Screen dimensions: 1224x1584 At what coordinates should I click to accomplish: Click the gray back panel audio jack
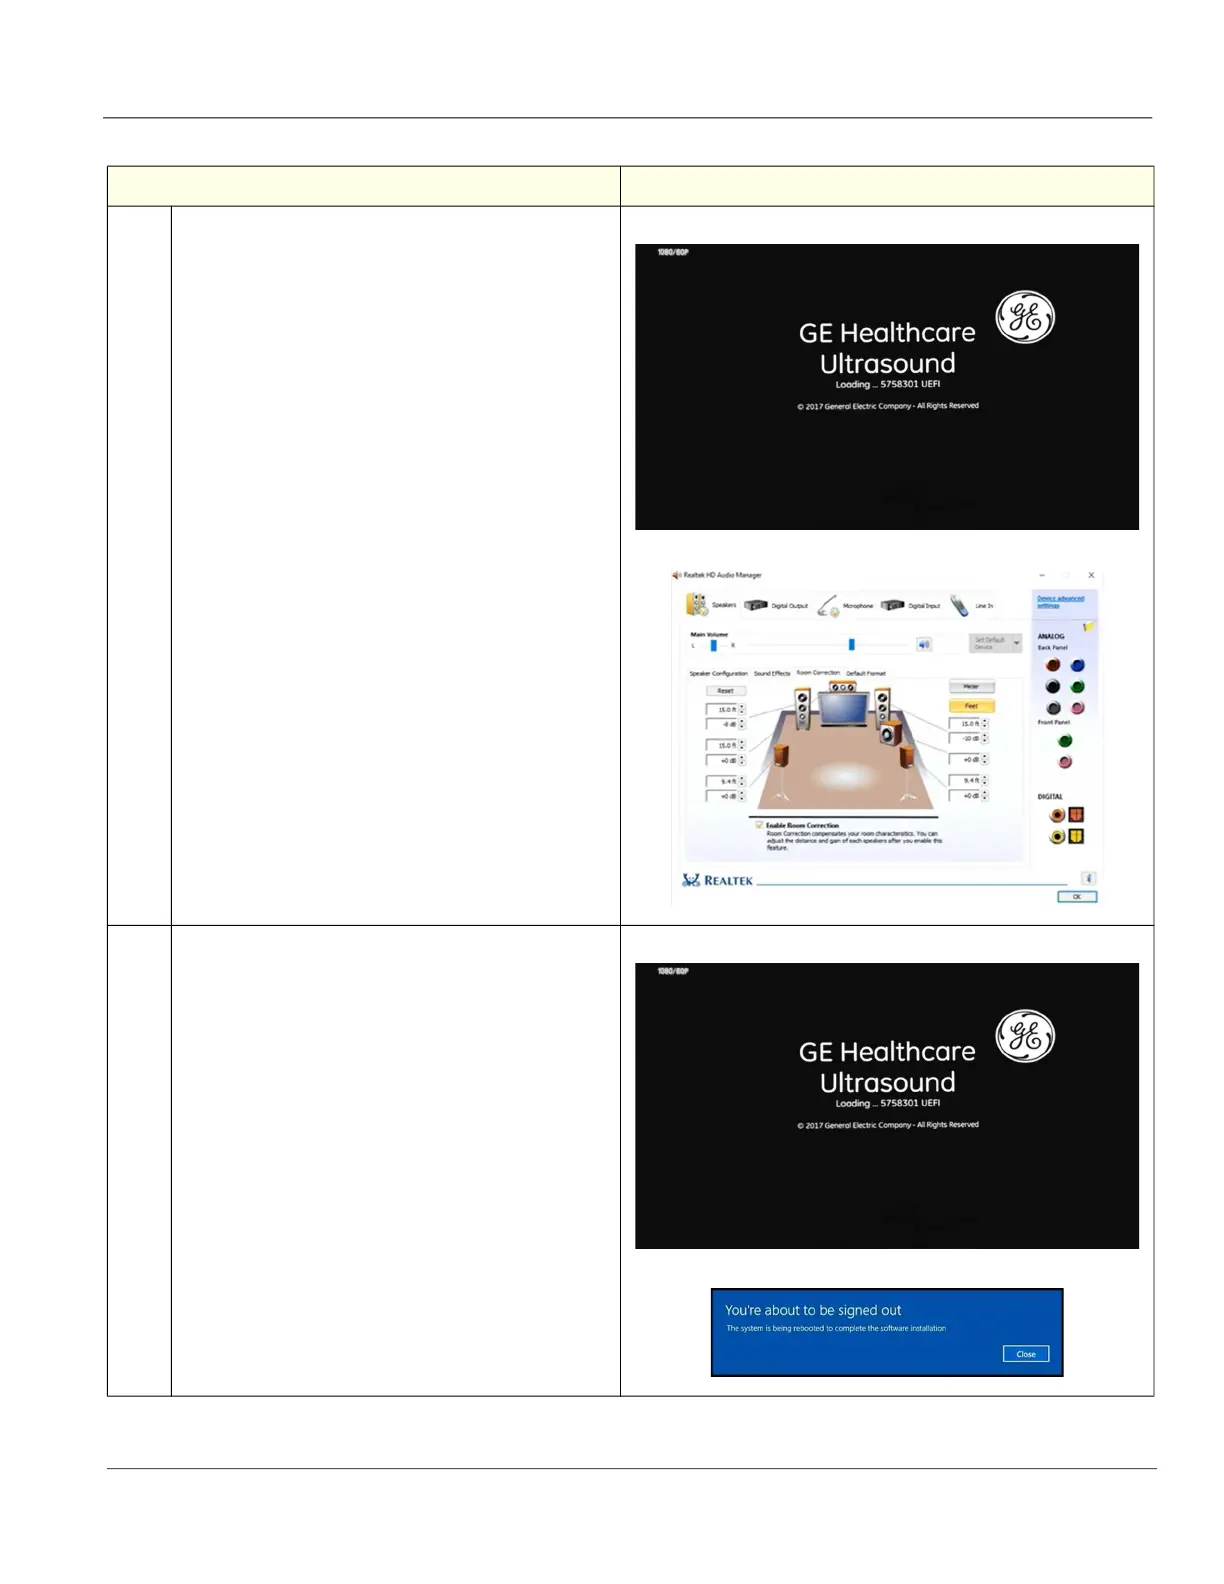[1052, 708]
